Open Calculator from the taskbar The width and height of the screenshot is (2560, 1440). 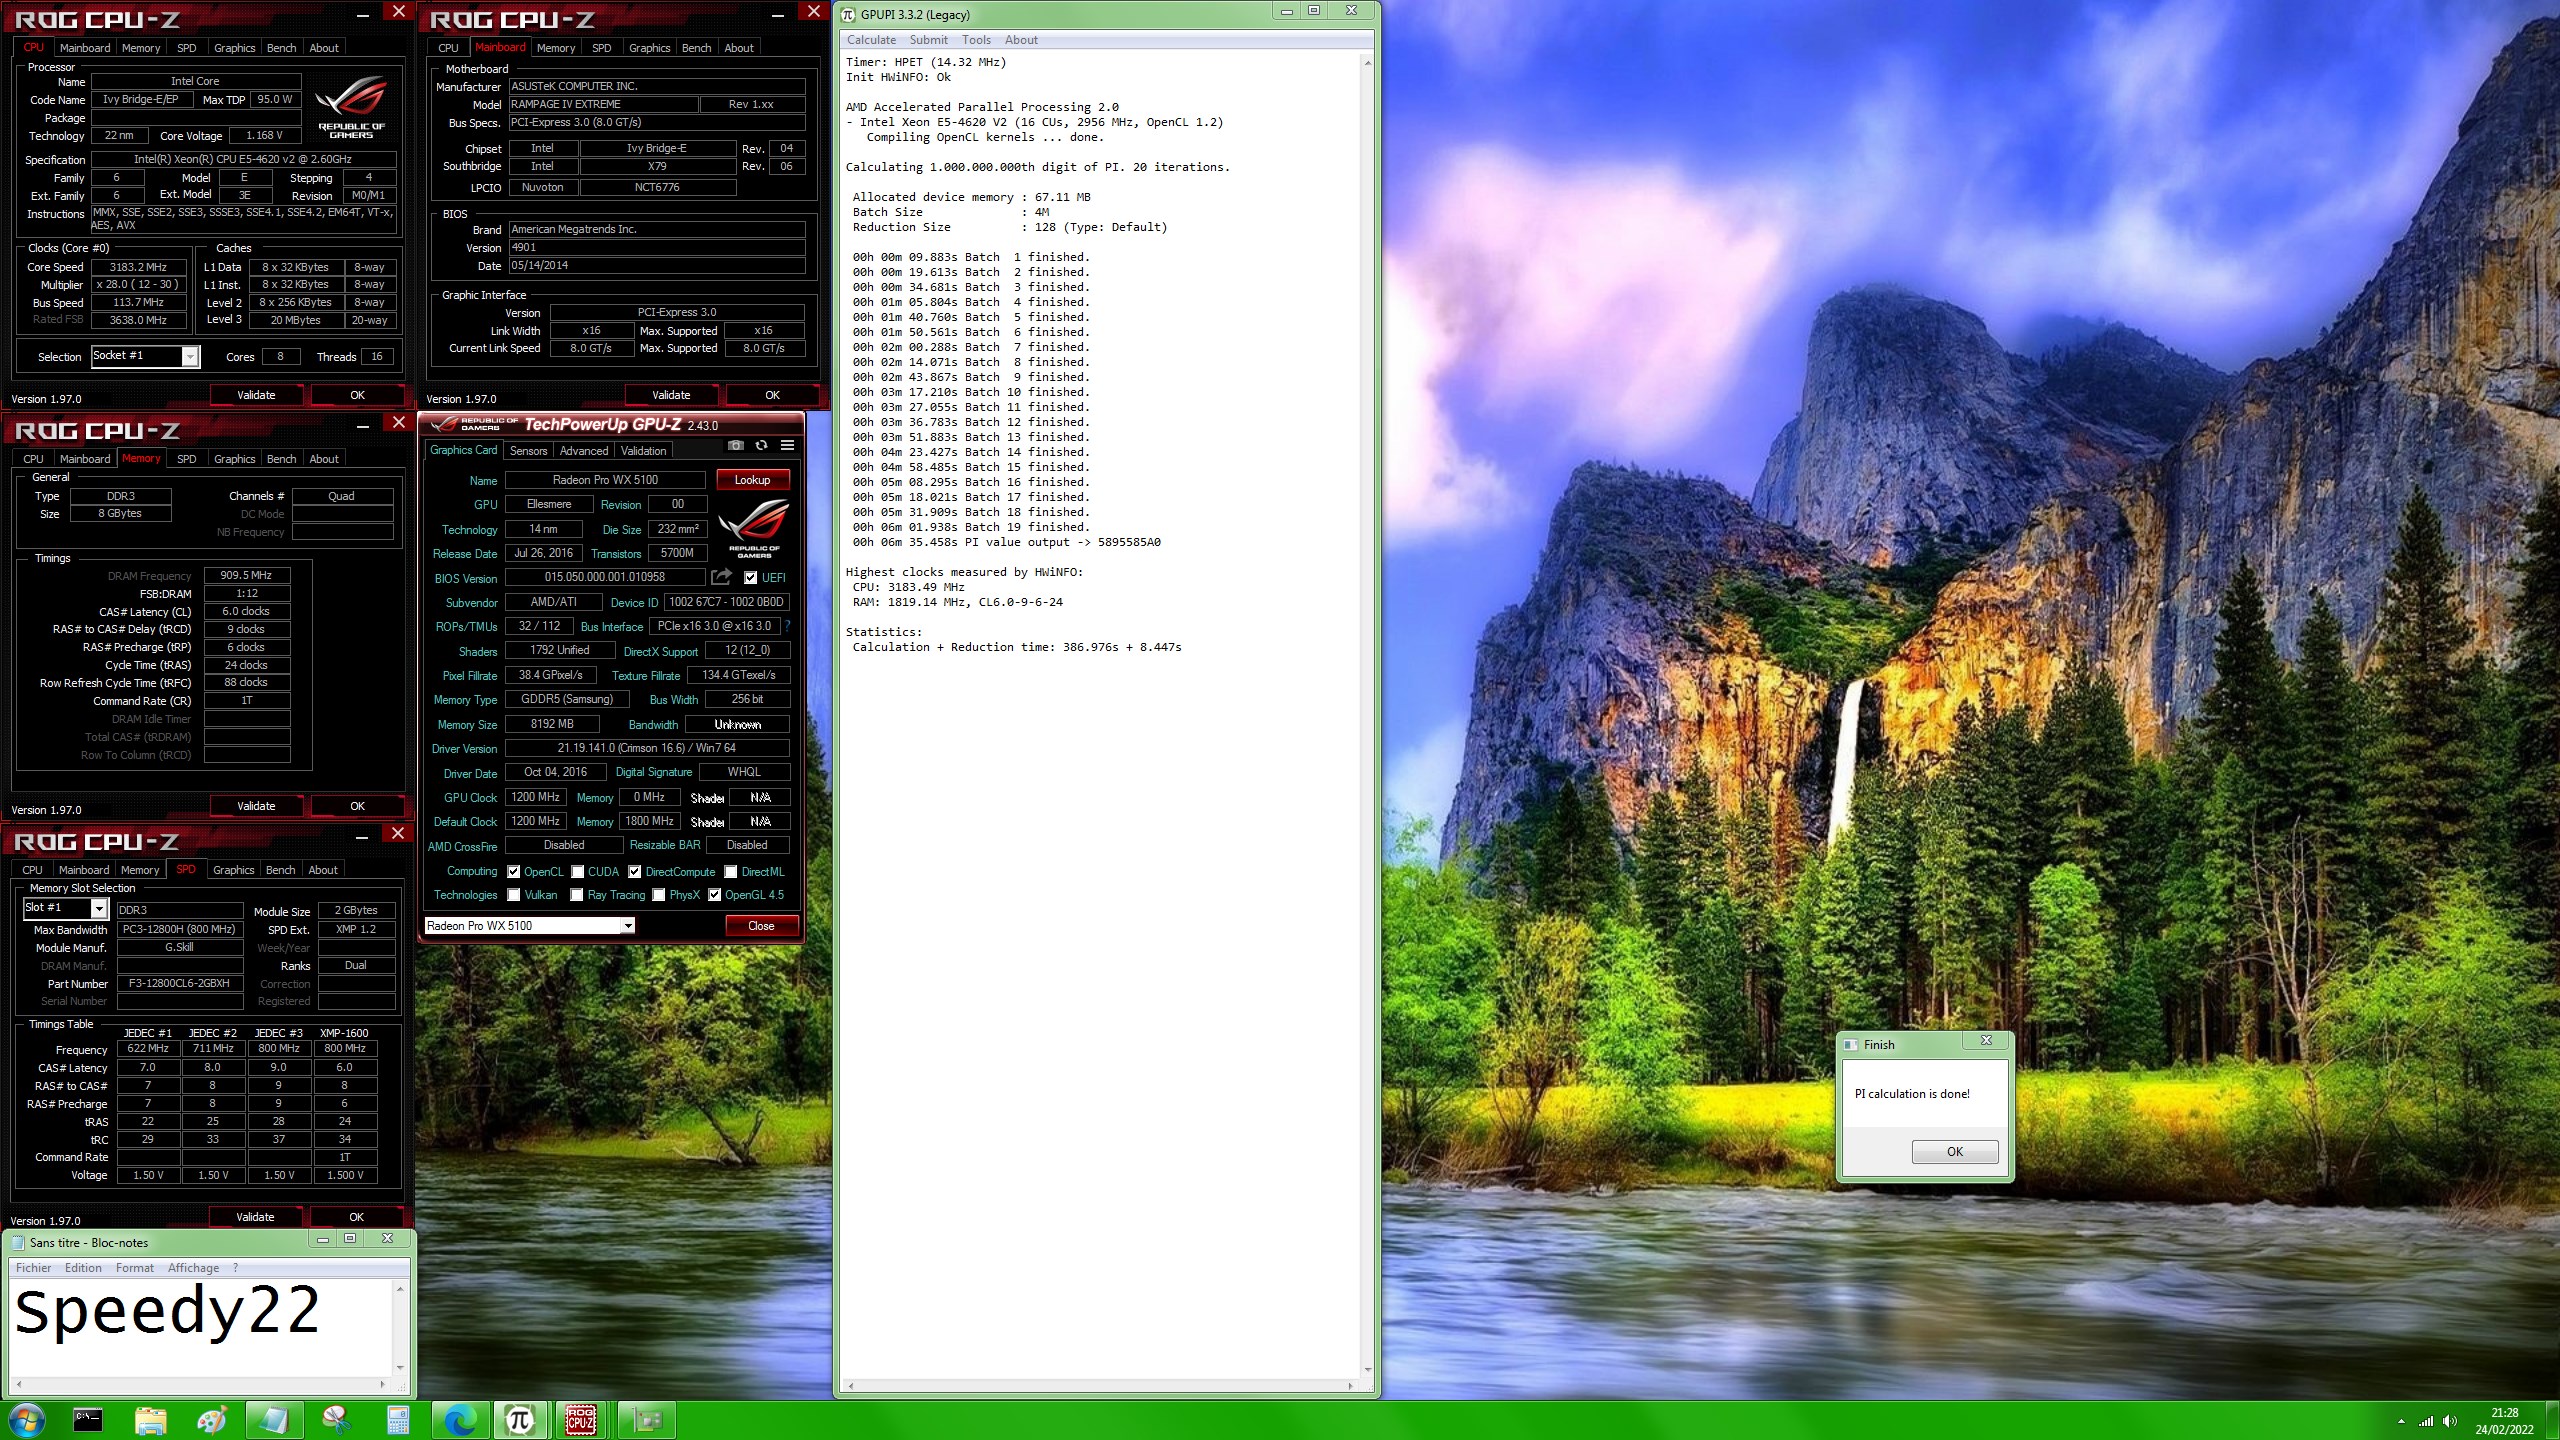click(x=398, y=1420)
